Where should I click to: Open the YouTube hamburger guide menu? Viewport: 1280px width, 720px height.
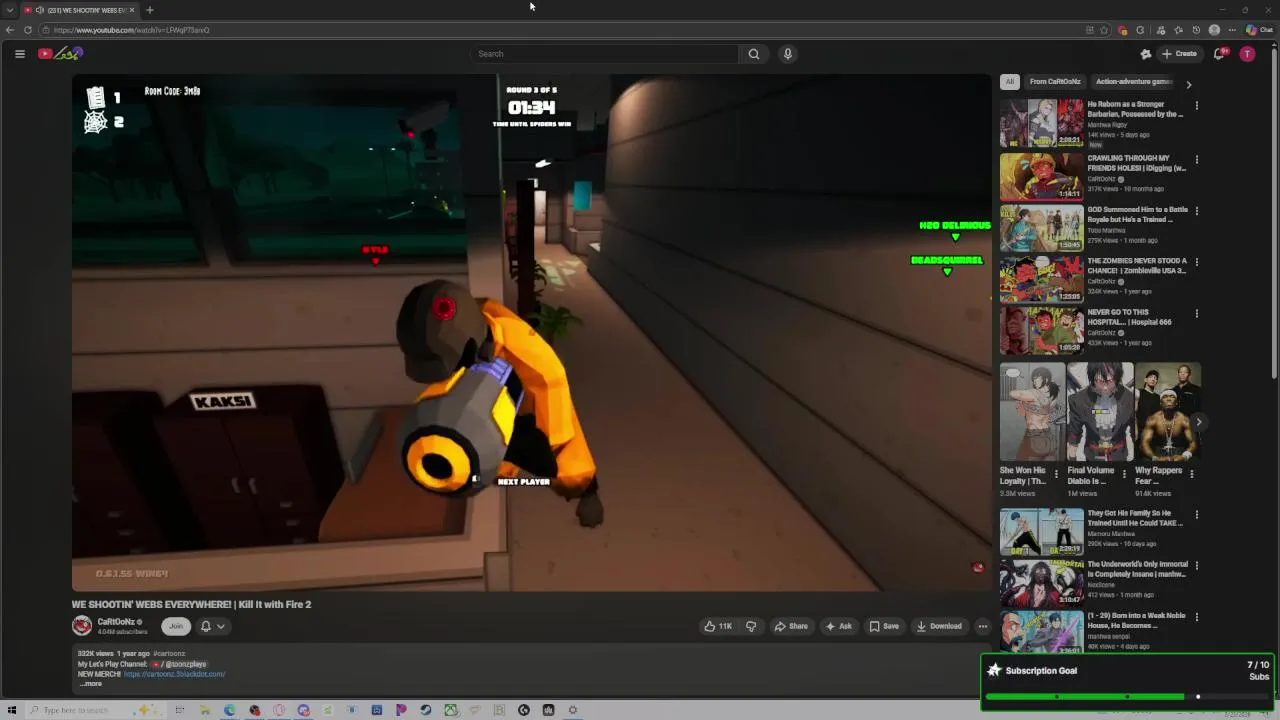(19, 54)
